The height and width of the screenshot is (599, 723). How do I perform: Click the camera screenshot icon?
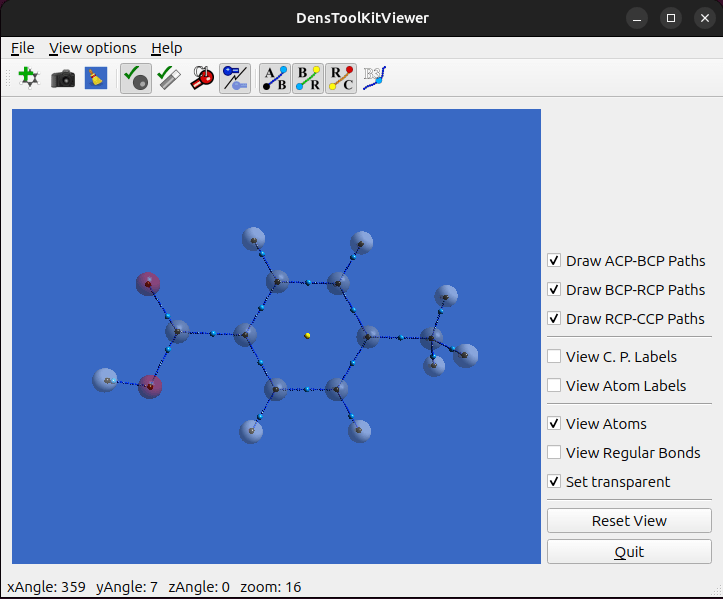pos(63,78)
